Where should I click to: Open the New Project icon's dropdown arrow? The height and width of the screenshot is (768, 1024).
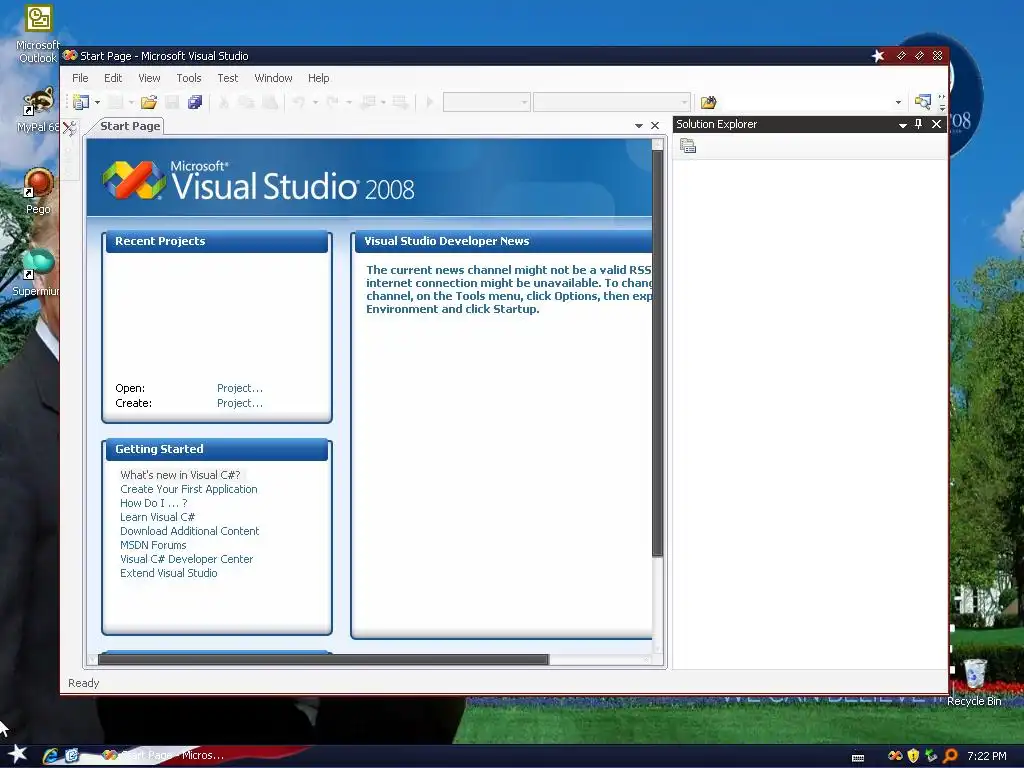(x=97, y=103)
